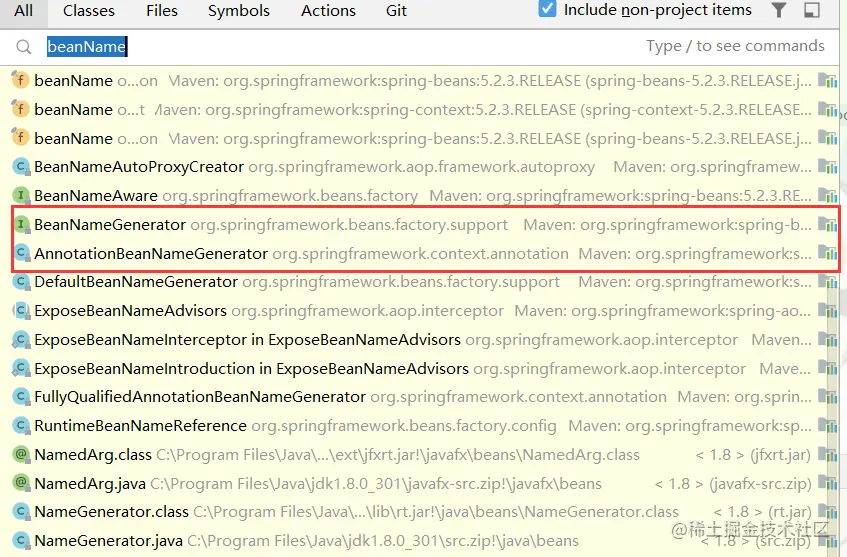Open the NameGenerator.java file result
The height and width of the screenshot is (557, 847).
pyautogui.click(x=419, y=540)
